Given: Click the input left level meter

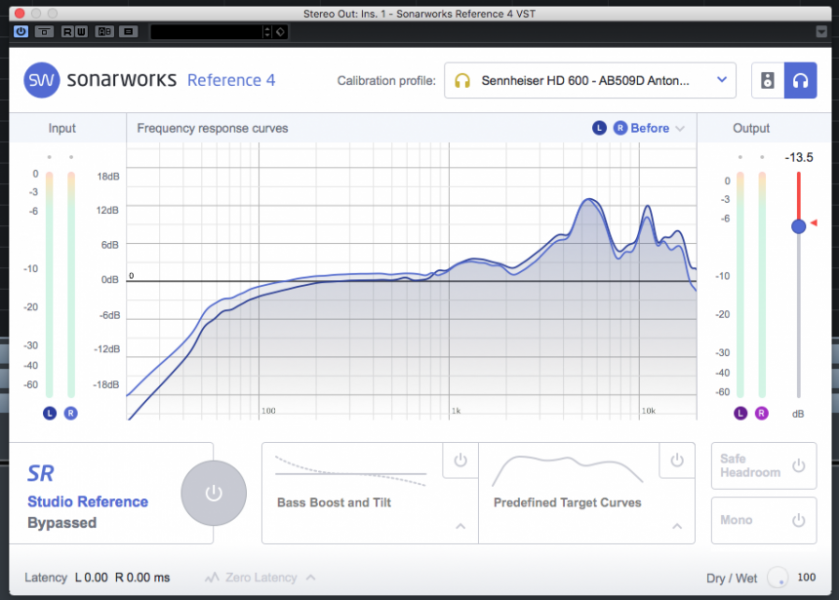Looking at the screenshot, I should click(x=50, y=285).
